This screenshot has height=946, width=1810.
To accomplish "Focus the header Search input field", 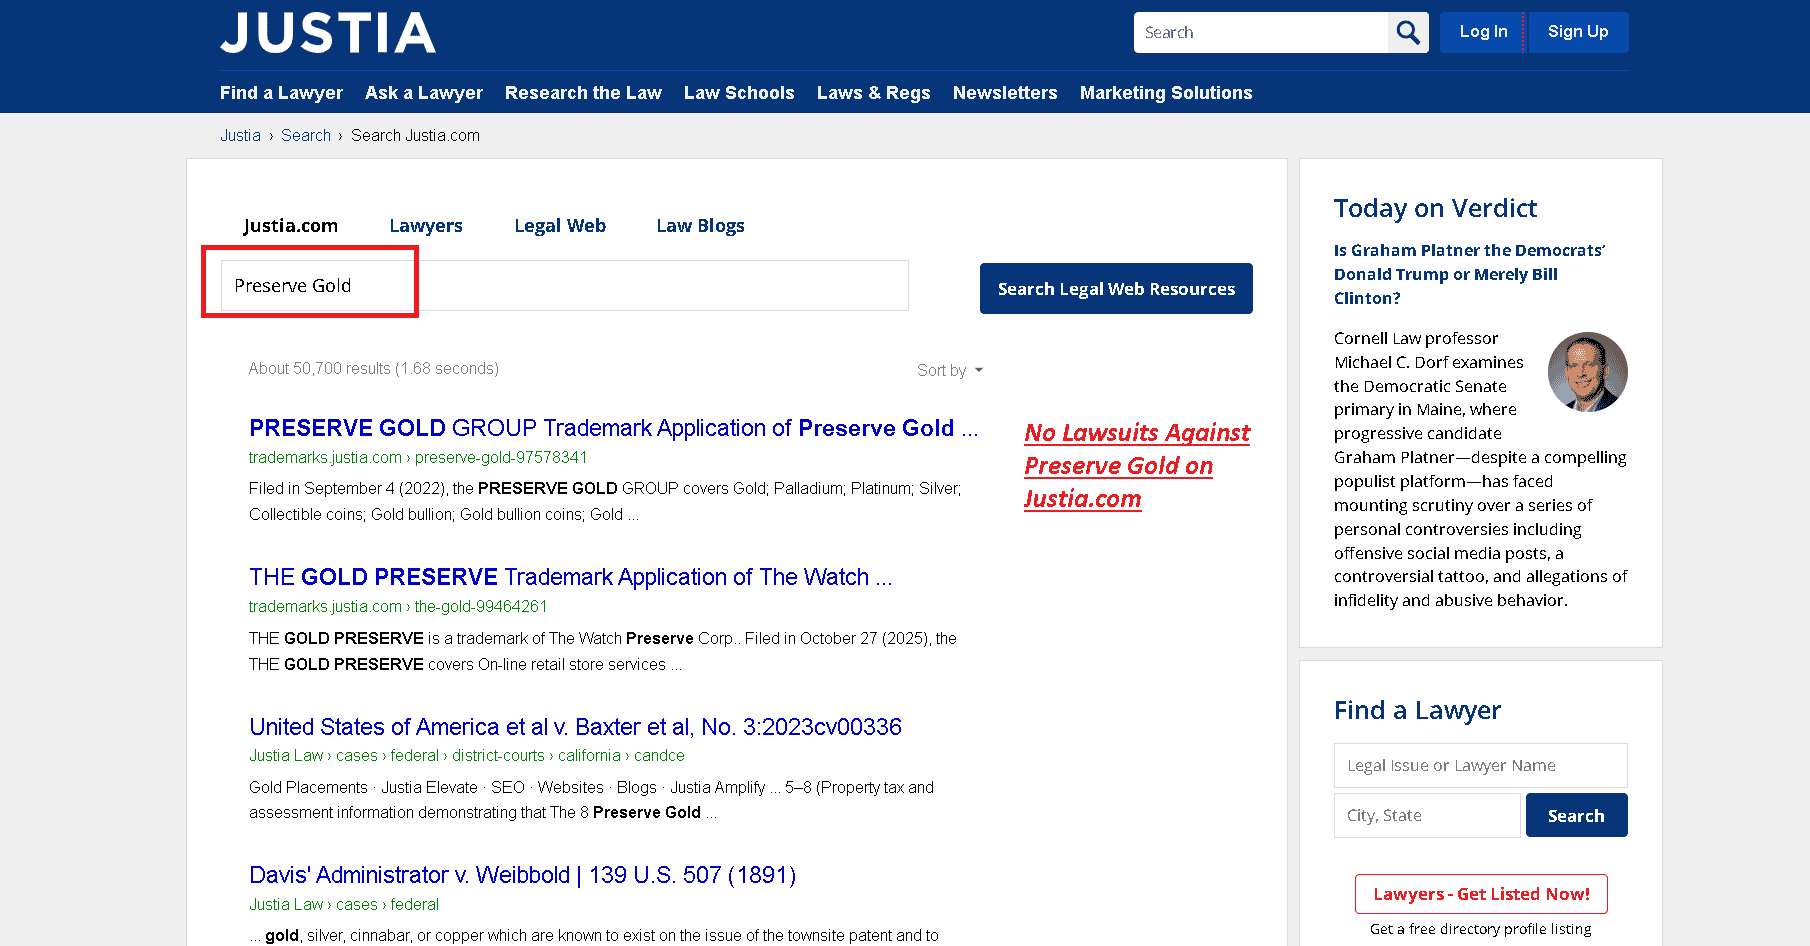I will pyautogui.click(x=1261, y=33).
